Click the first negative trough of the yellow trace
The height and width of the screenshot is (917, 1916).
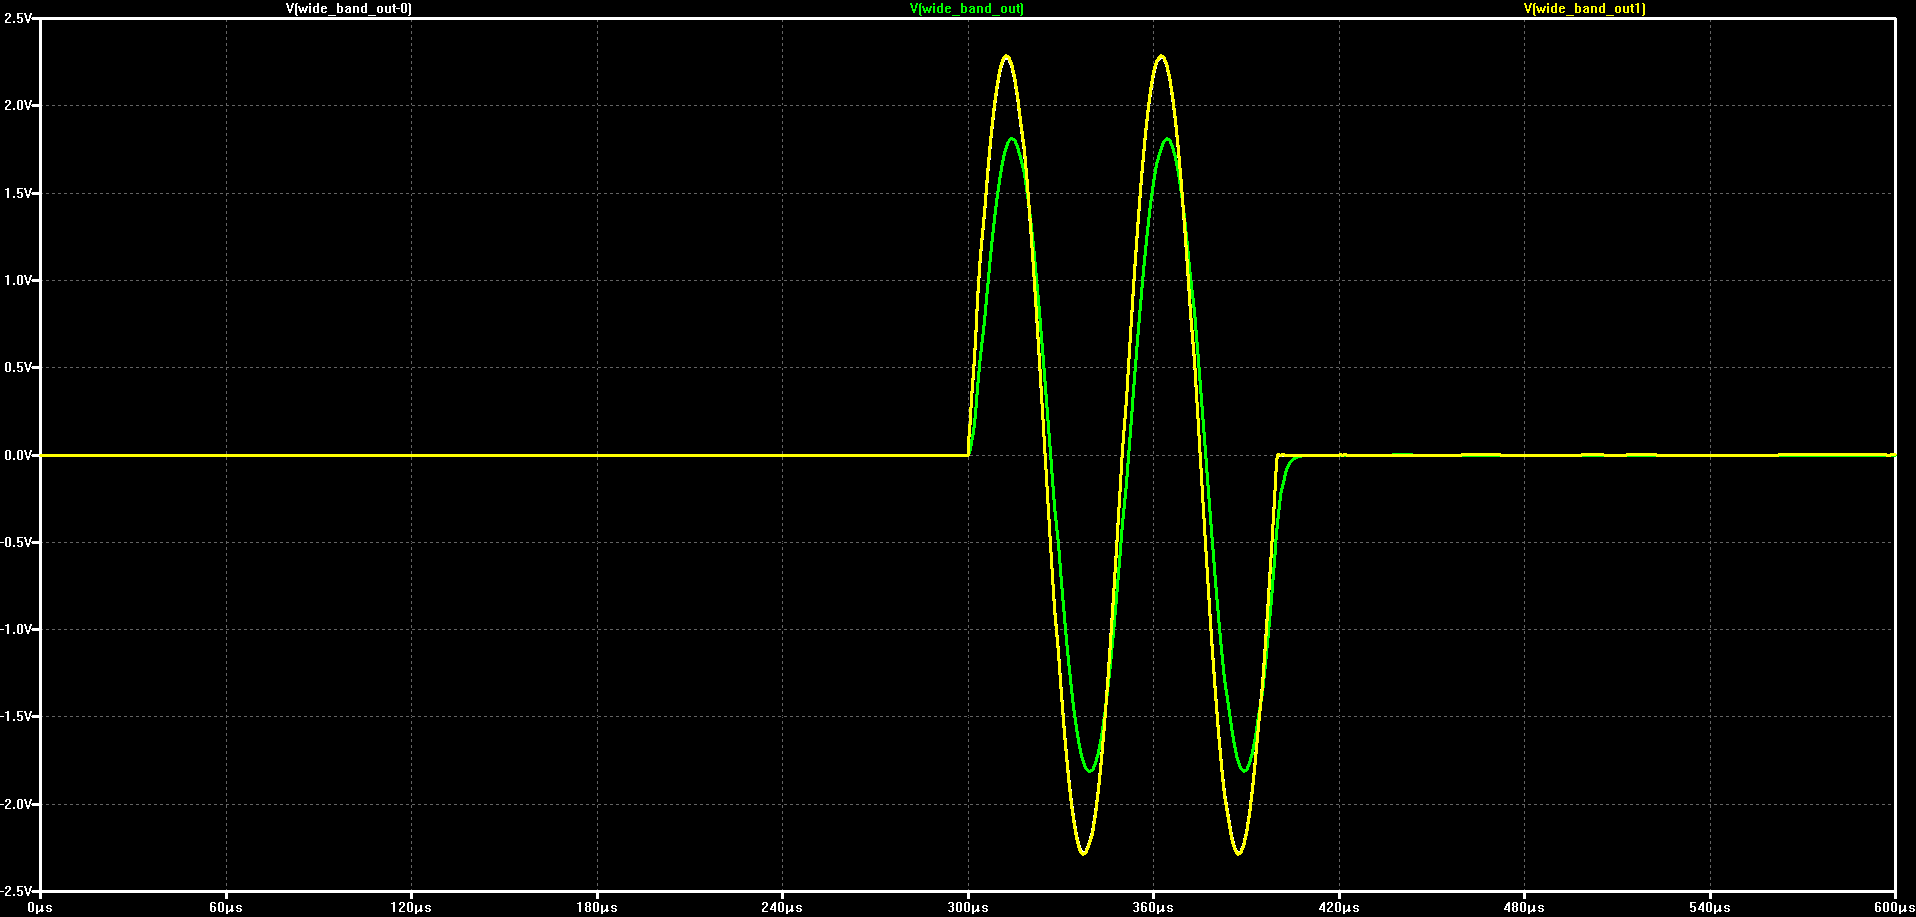click(x=1083, y=853)
